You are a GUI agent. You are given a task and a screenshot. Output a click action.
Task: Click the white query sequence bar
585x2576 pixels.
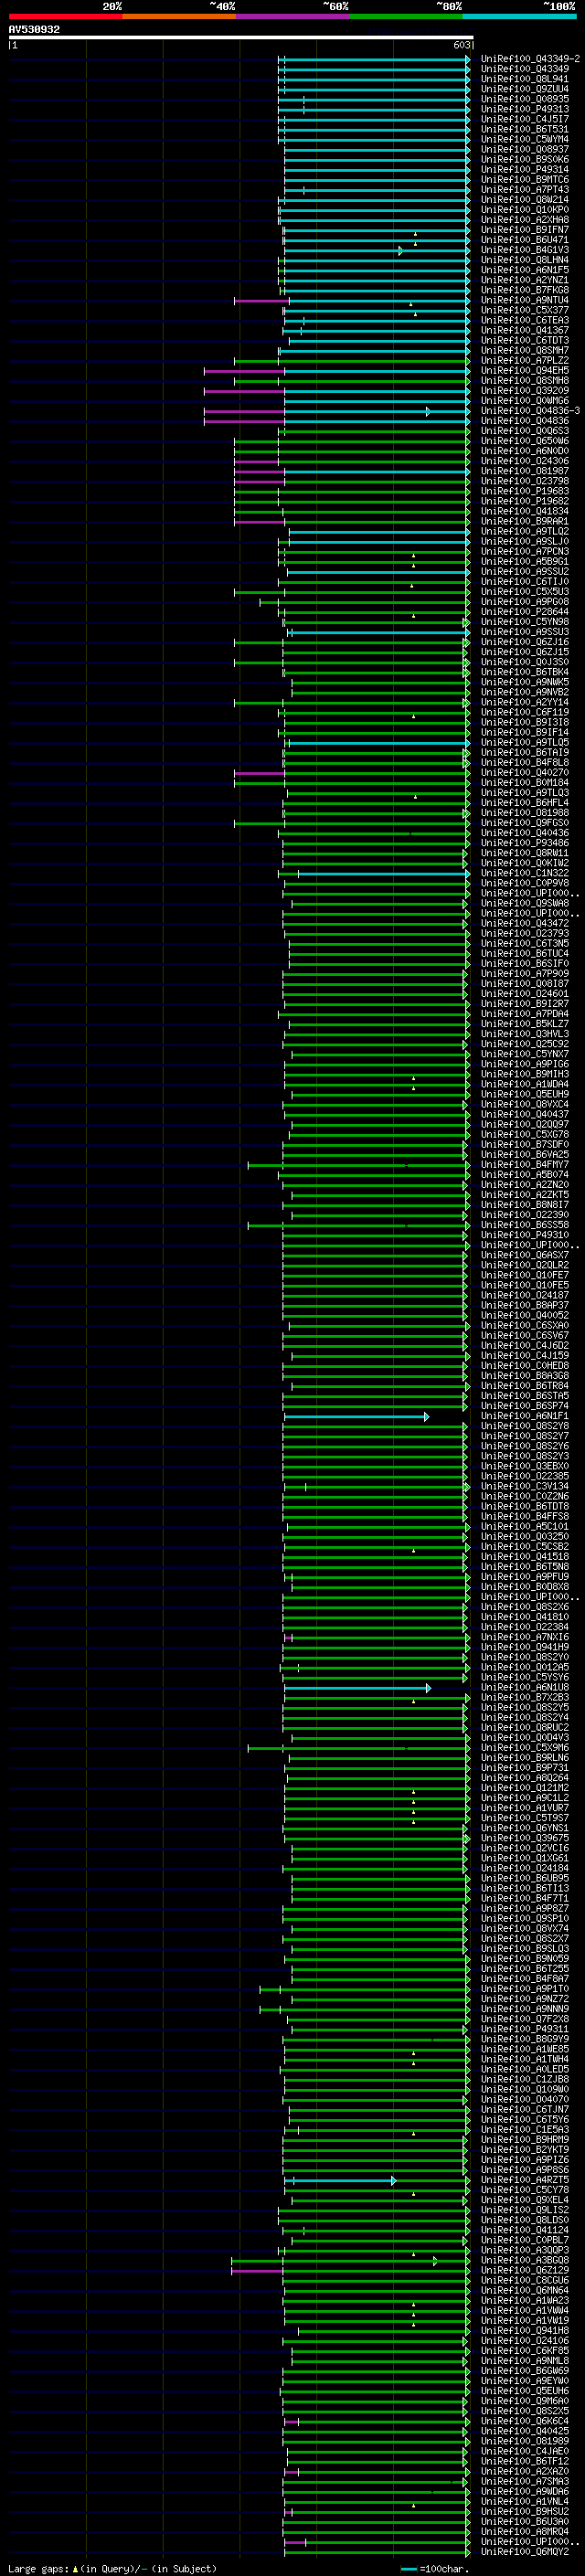click(x=241, y=38)
